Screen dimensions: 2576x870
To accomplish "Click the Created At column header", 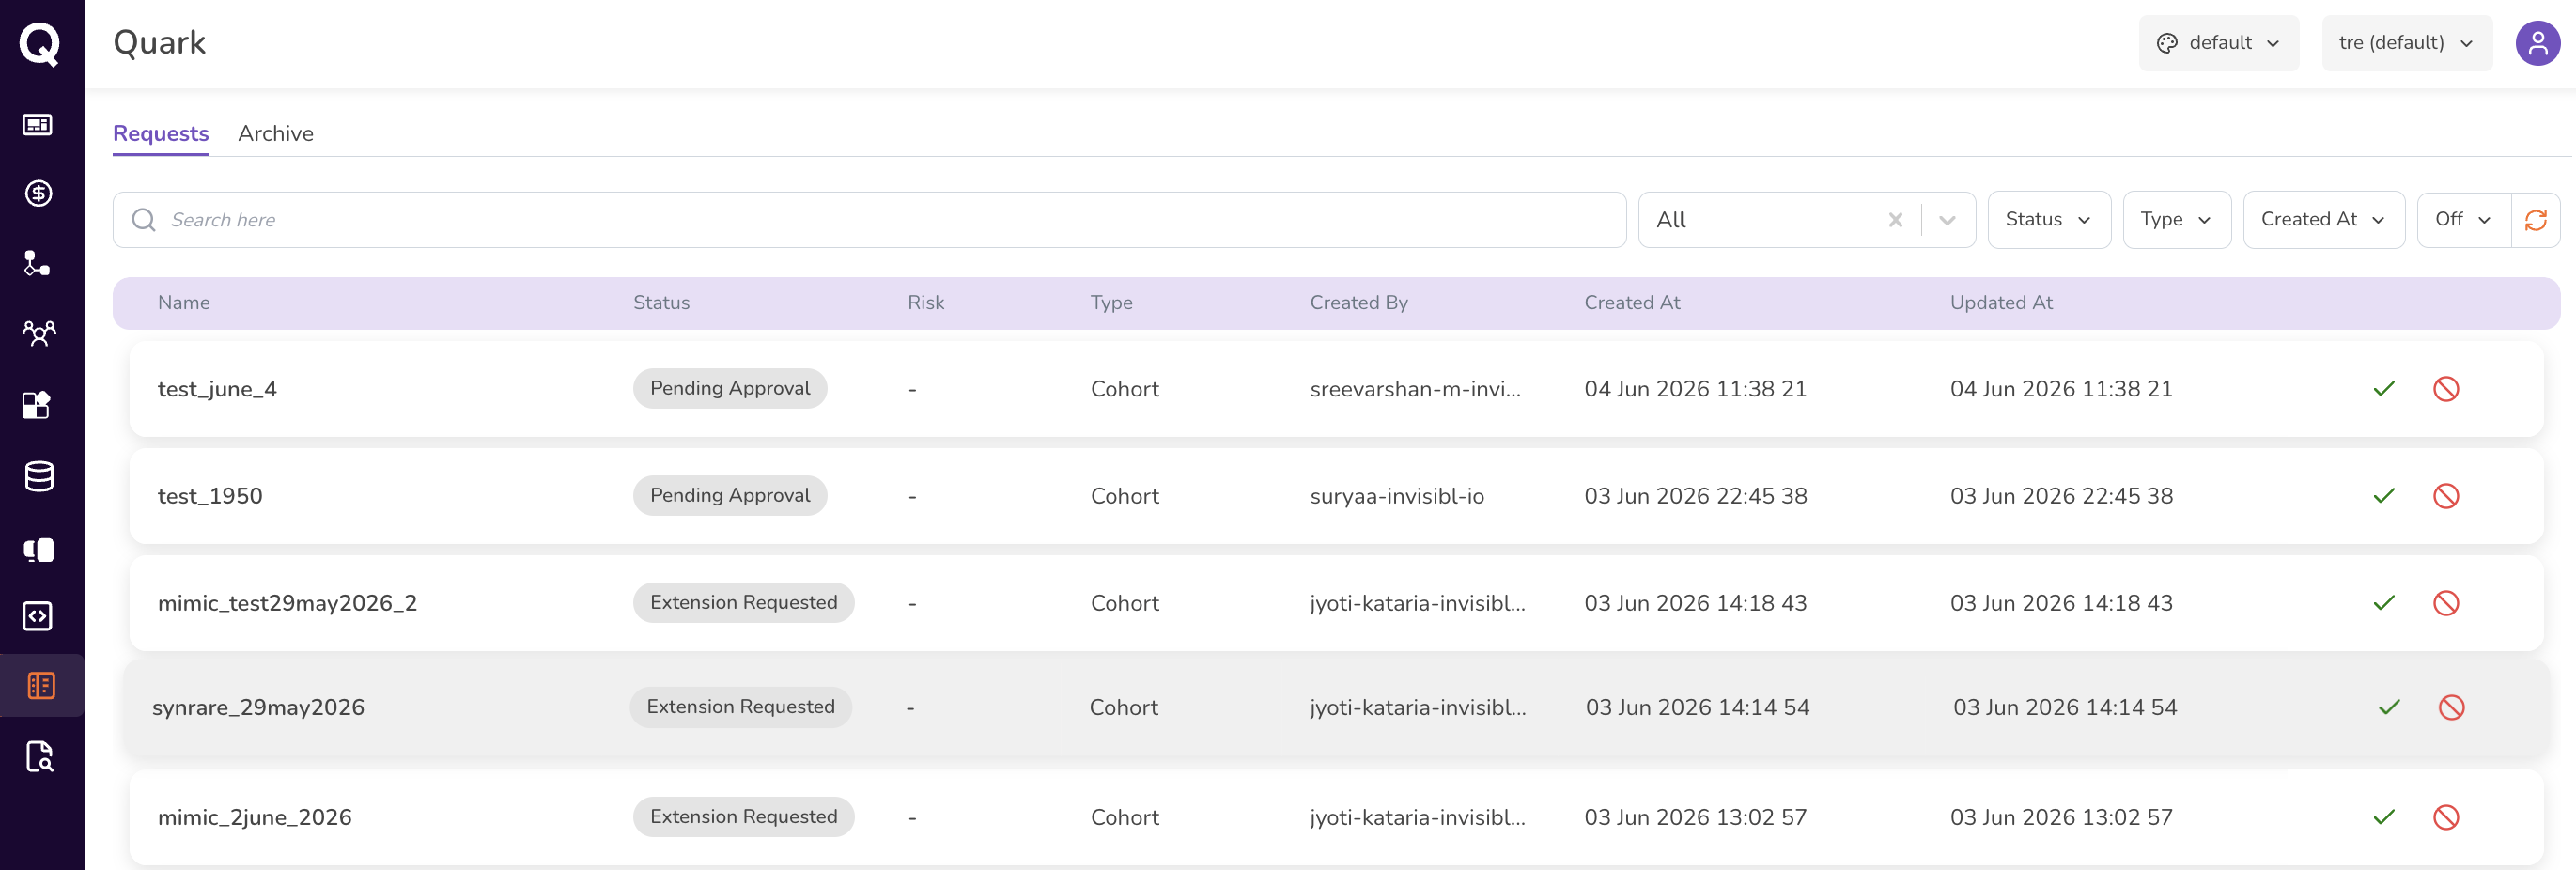I will pos(1632,303).
